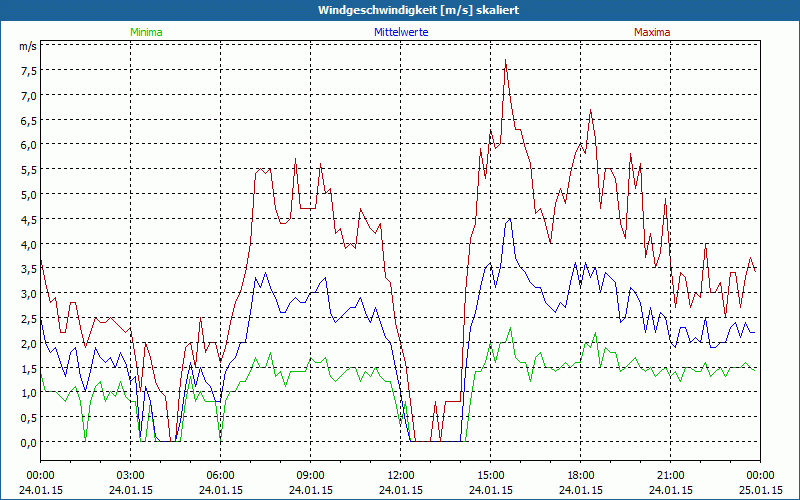This screenshot has width=800, height=500.
Task: Click the 03:00 time axis label
Action: pos(131,475)
